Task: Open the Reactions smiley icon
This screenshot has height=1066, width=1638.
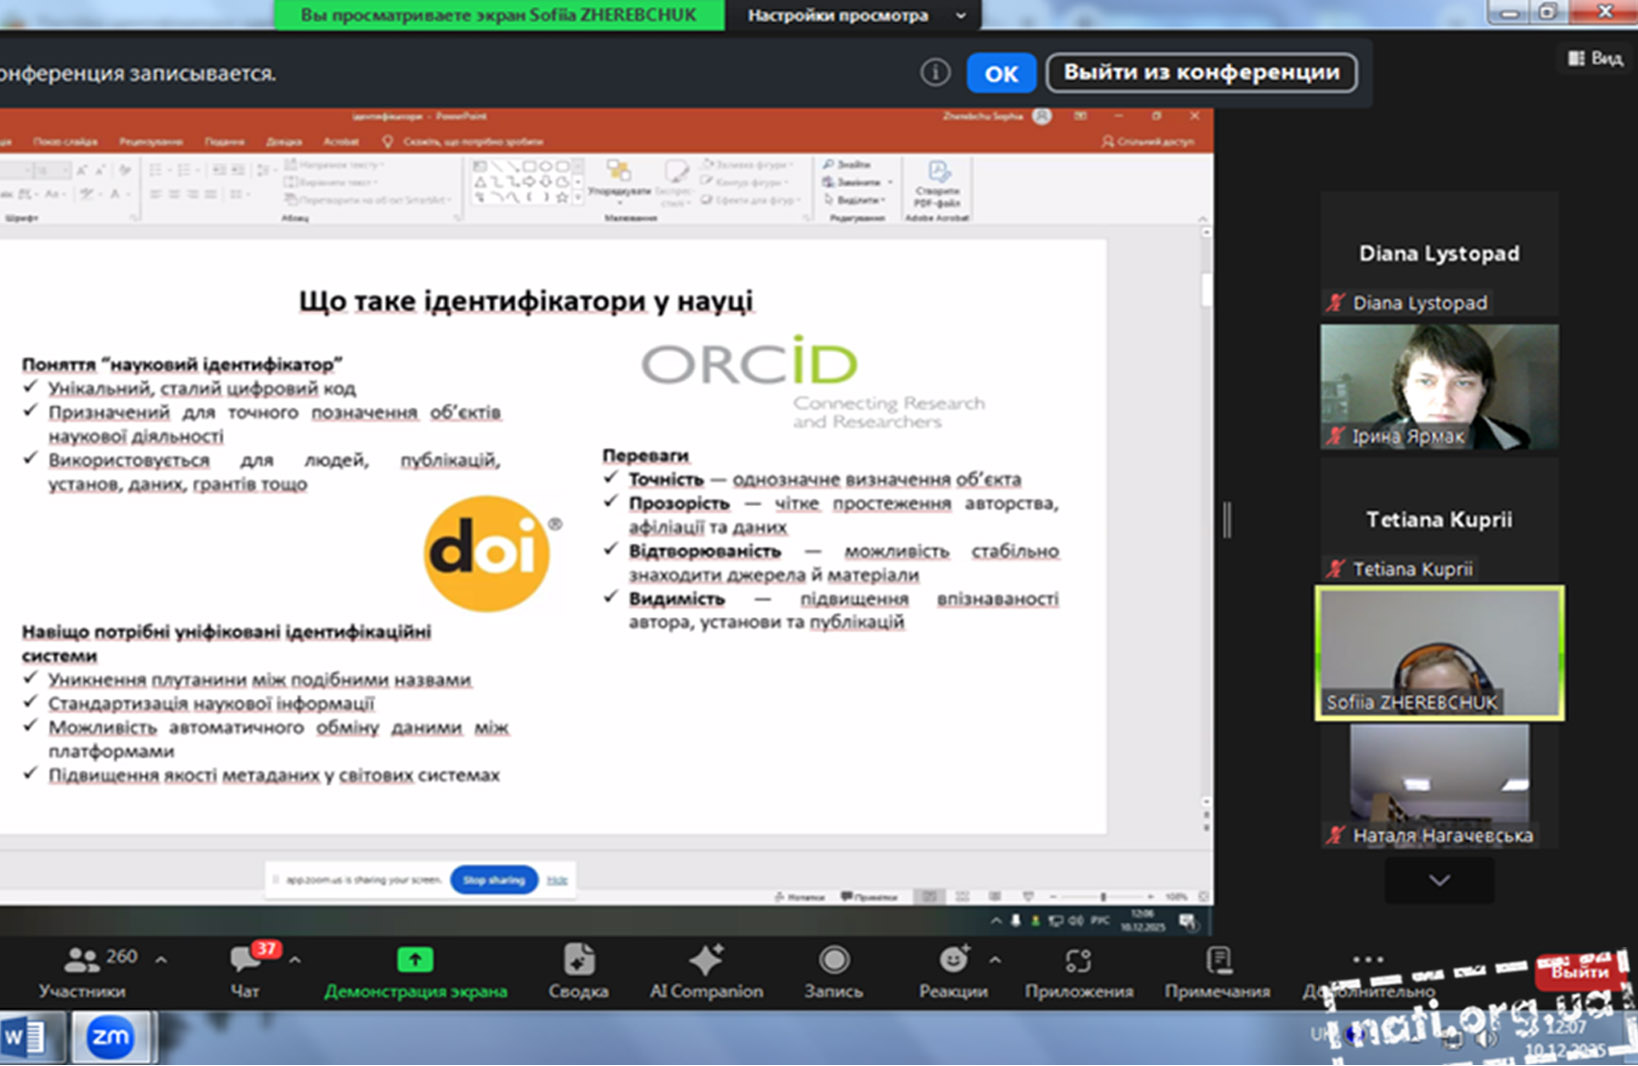Action: [x=953, y=960]
